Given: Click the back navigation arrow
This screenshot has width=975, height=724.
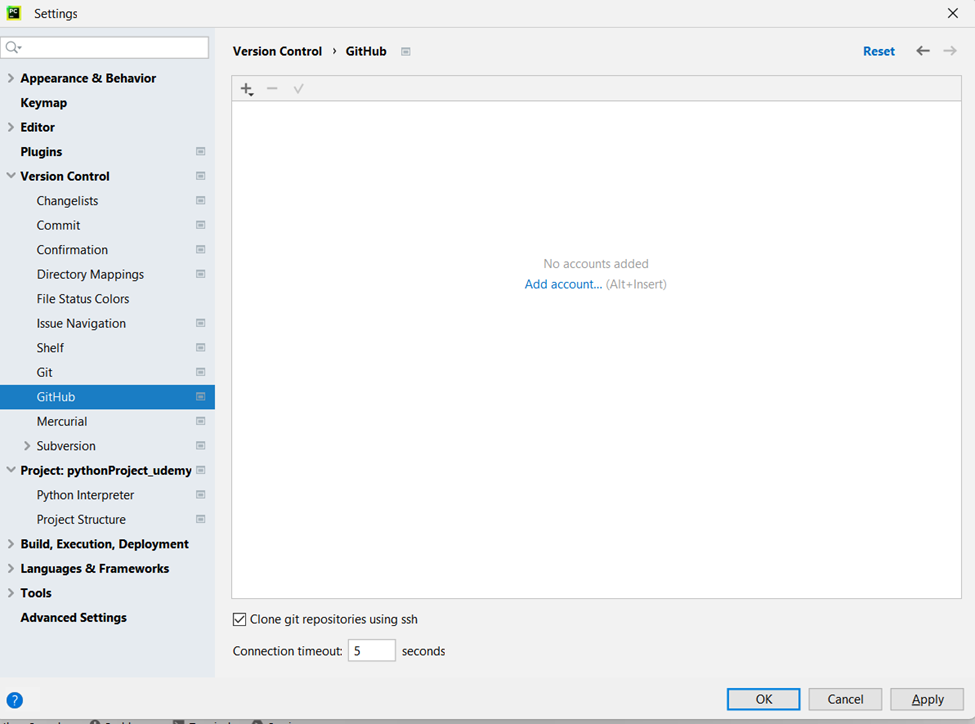Looking at the screenshot, I should [923, 51].
